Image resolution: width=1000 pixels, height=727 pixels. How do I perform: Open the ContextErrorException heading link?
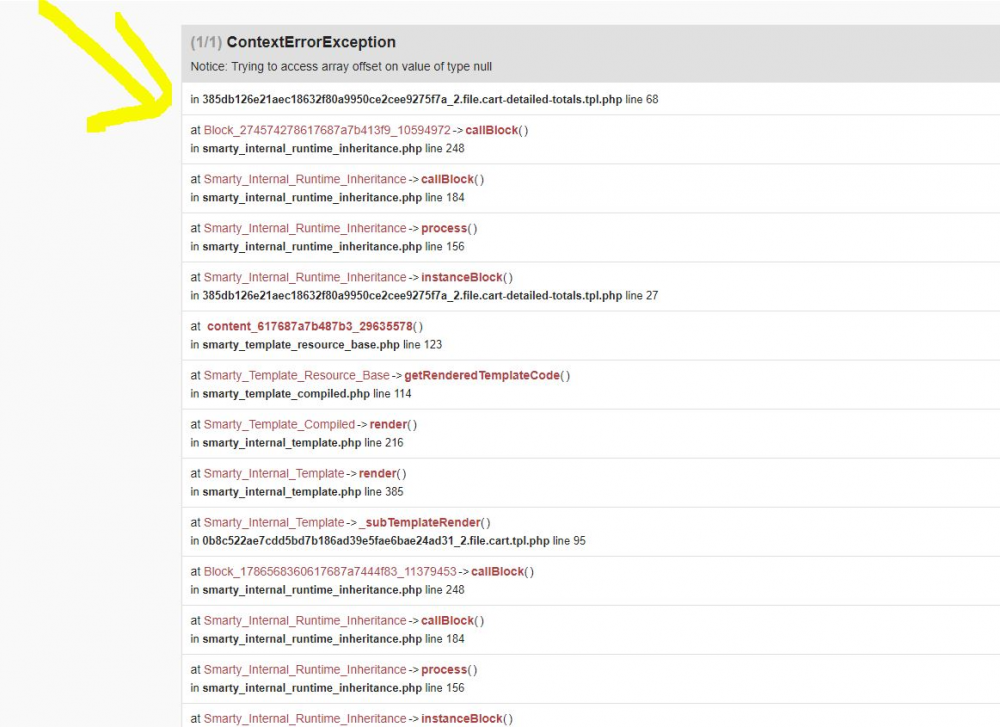311,42
